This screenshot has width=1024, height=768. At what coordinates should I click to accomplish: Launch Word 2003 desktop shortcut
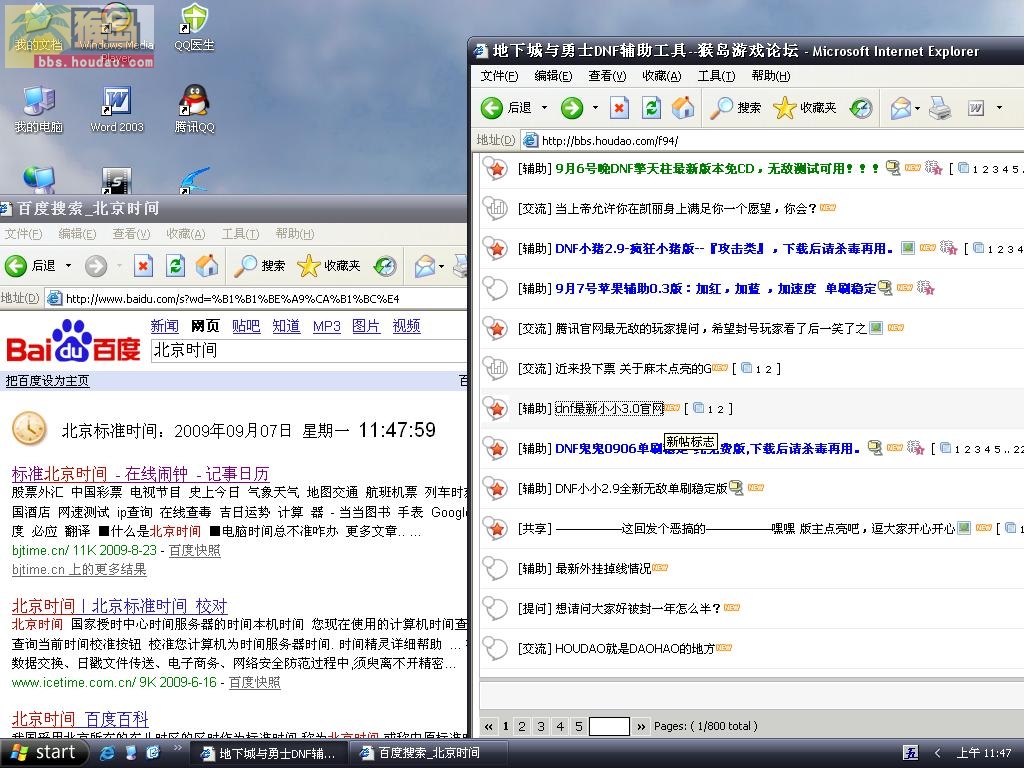[117, 109]
